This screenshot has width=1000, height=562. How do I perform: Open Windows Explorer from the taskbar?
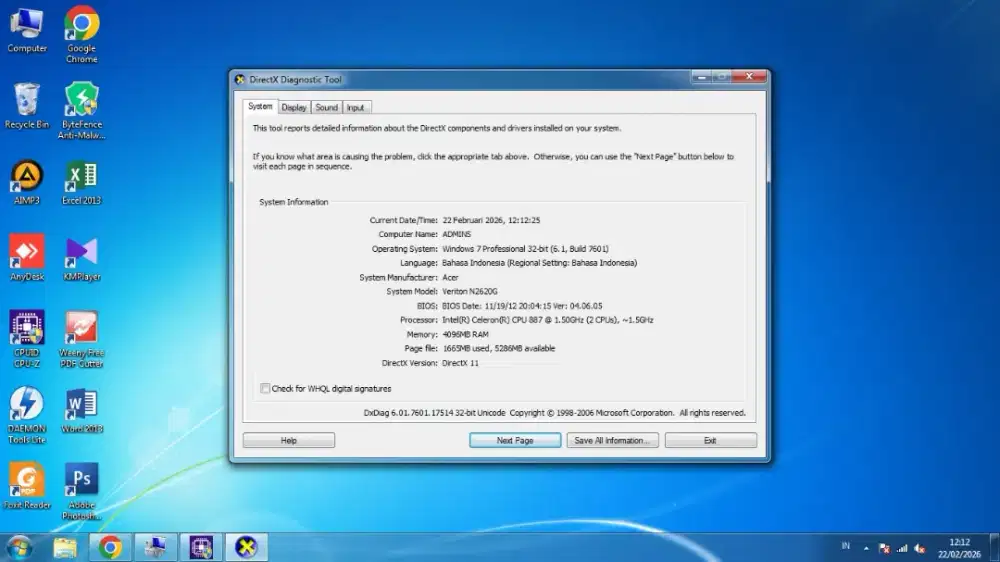pos(64,547)
